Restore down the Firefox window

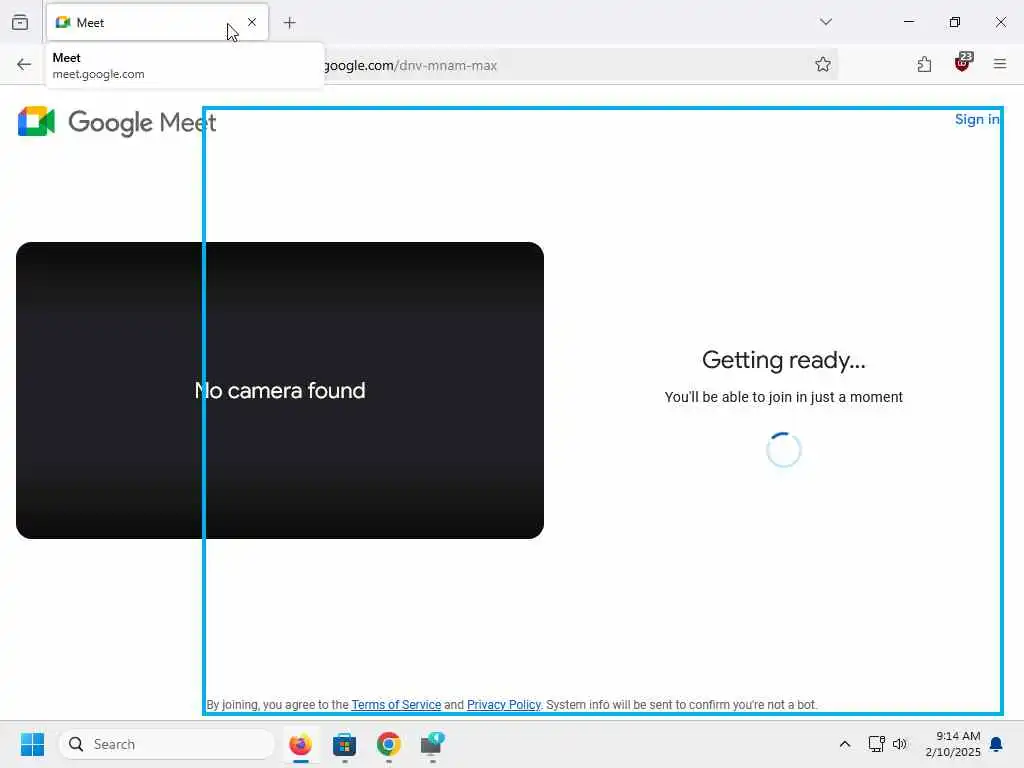(955, 22)
